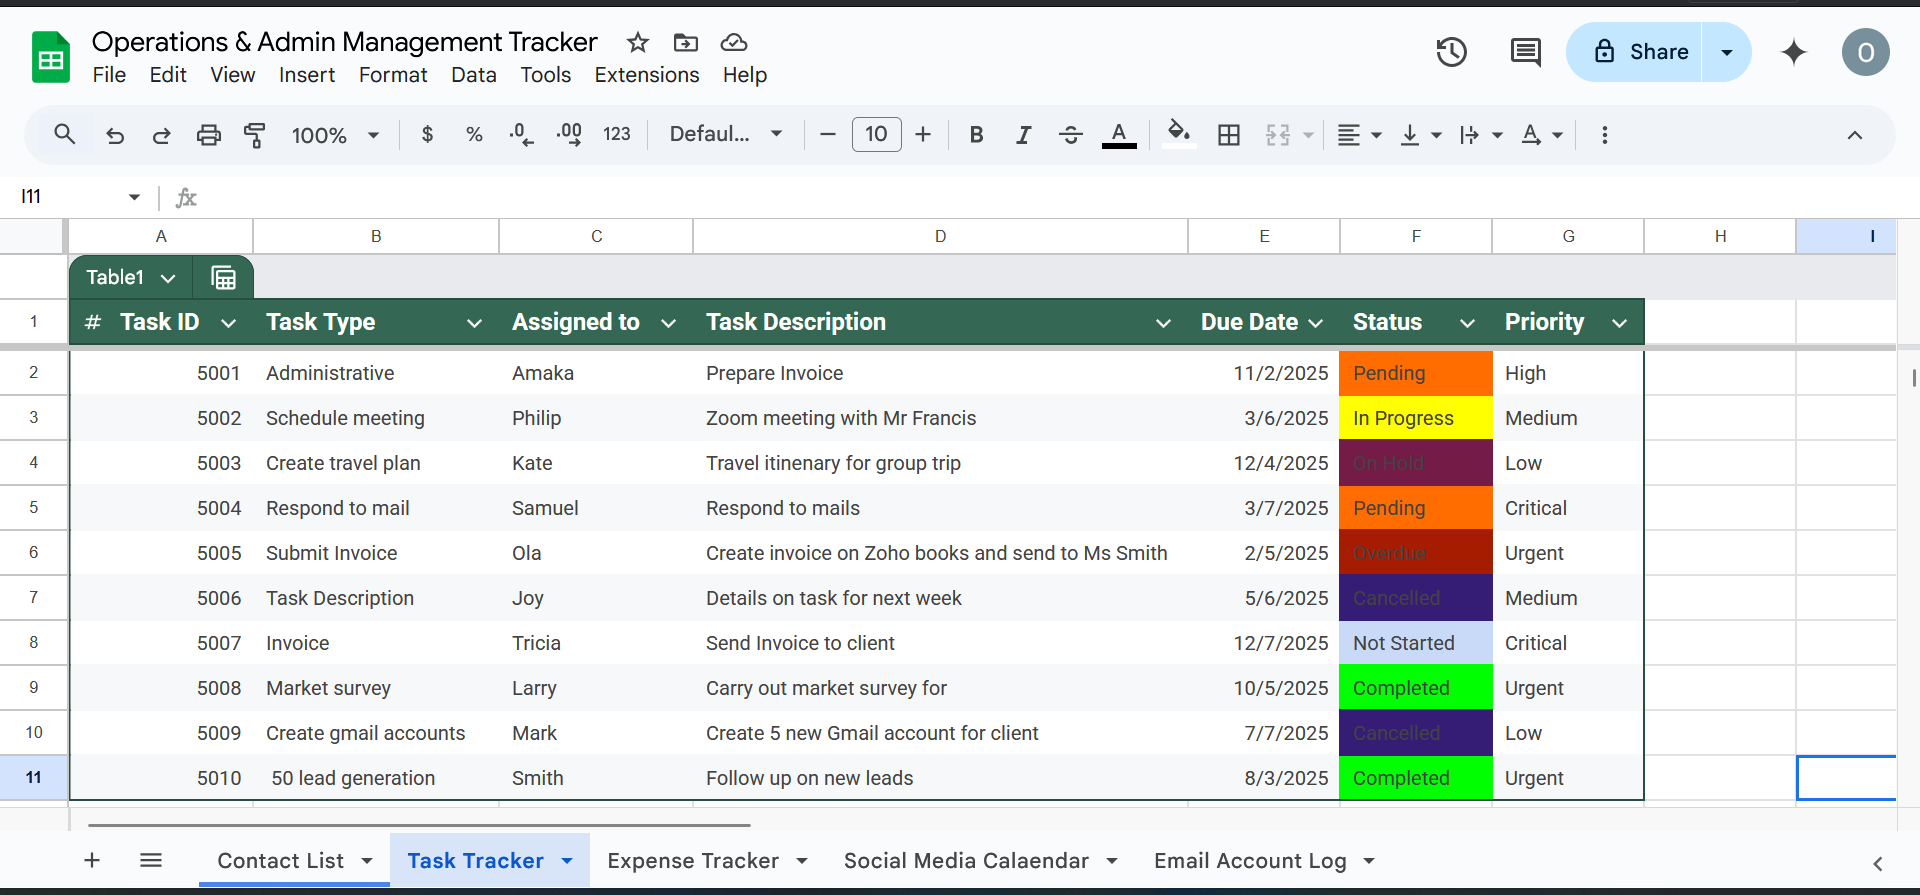
Task: Open all sheets list icon
Action: coord(151,860)
